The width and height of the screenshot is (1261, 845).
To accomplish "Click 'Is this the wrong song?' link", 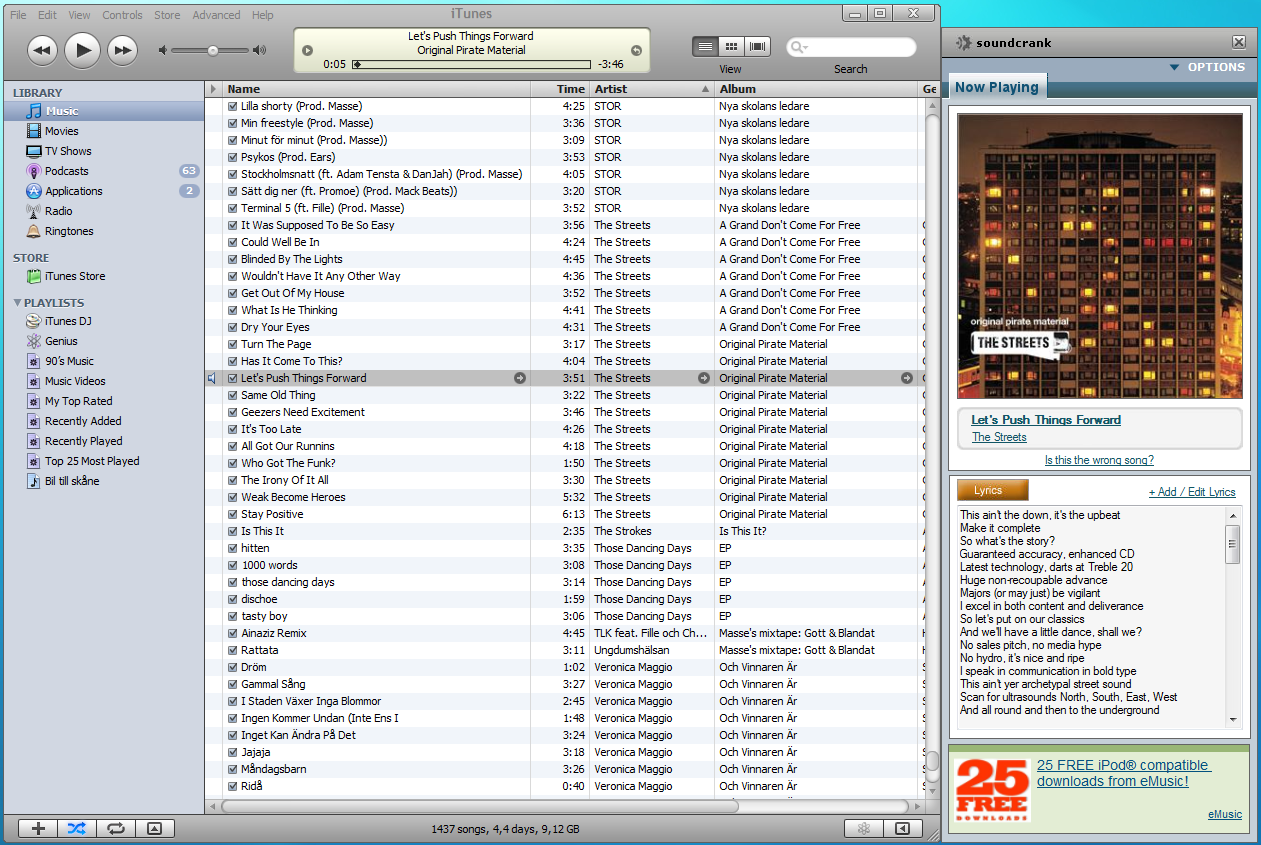I will tap(1099, 460).
